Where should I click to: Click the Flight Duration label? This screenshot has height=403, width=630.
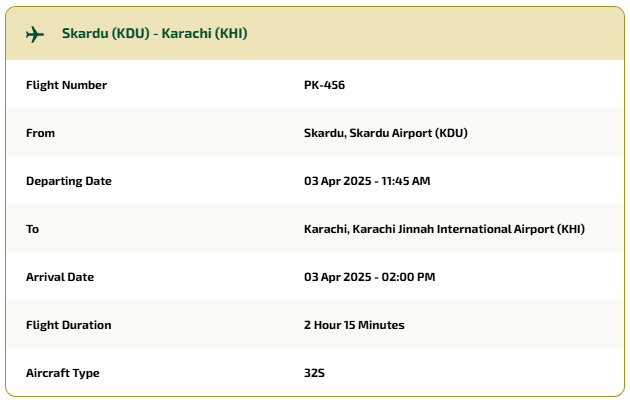(x=68, y=325)
